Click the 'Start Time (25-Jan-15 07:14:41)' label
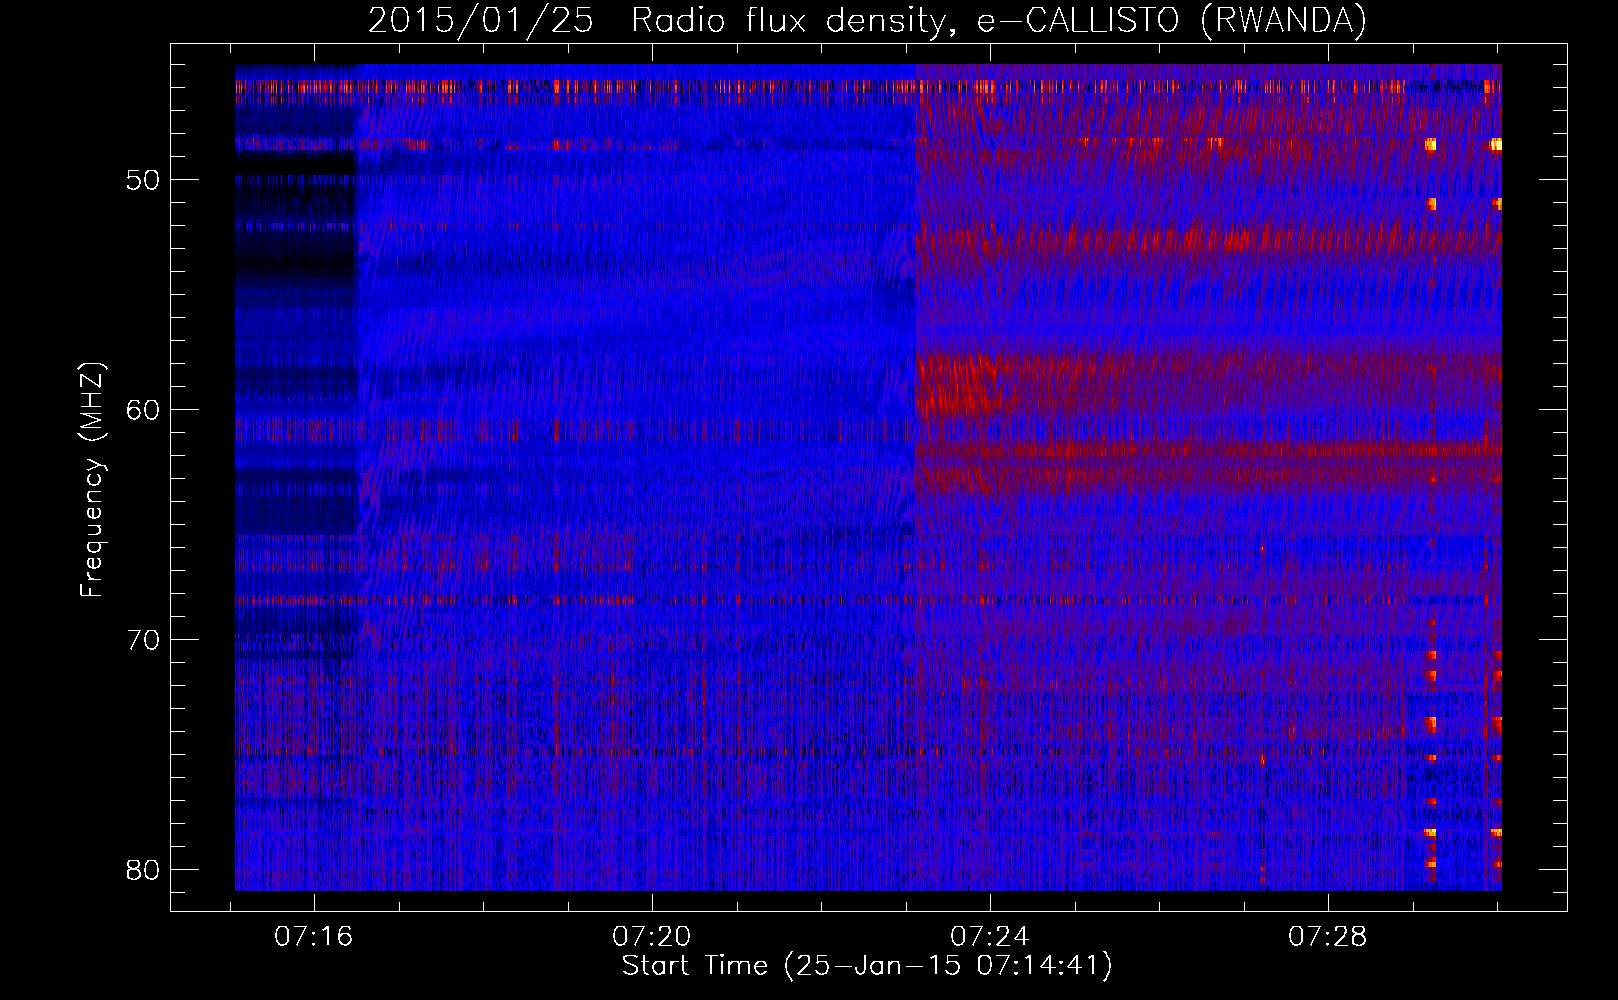 tap(867, 966)
